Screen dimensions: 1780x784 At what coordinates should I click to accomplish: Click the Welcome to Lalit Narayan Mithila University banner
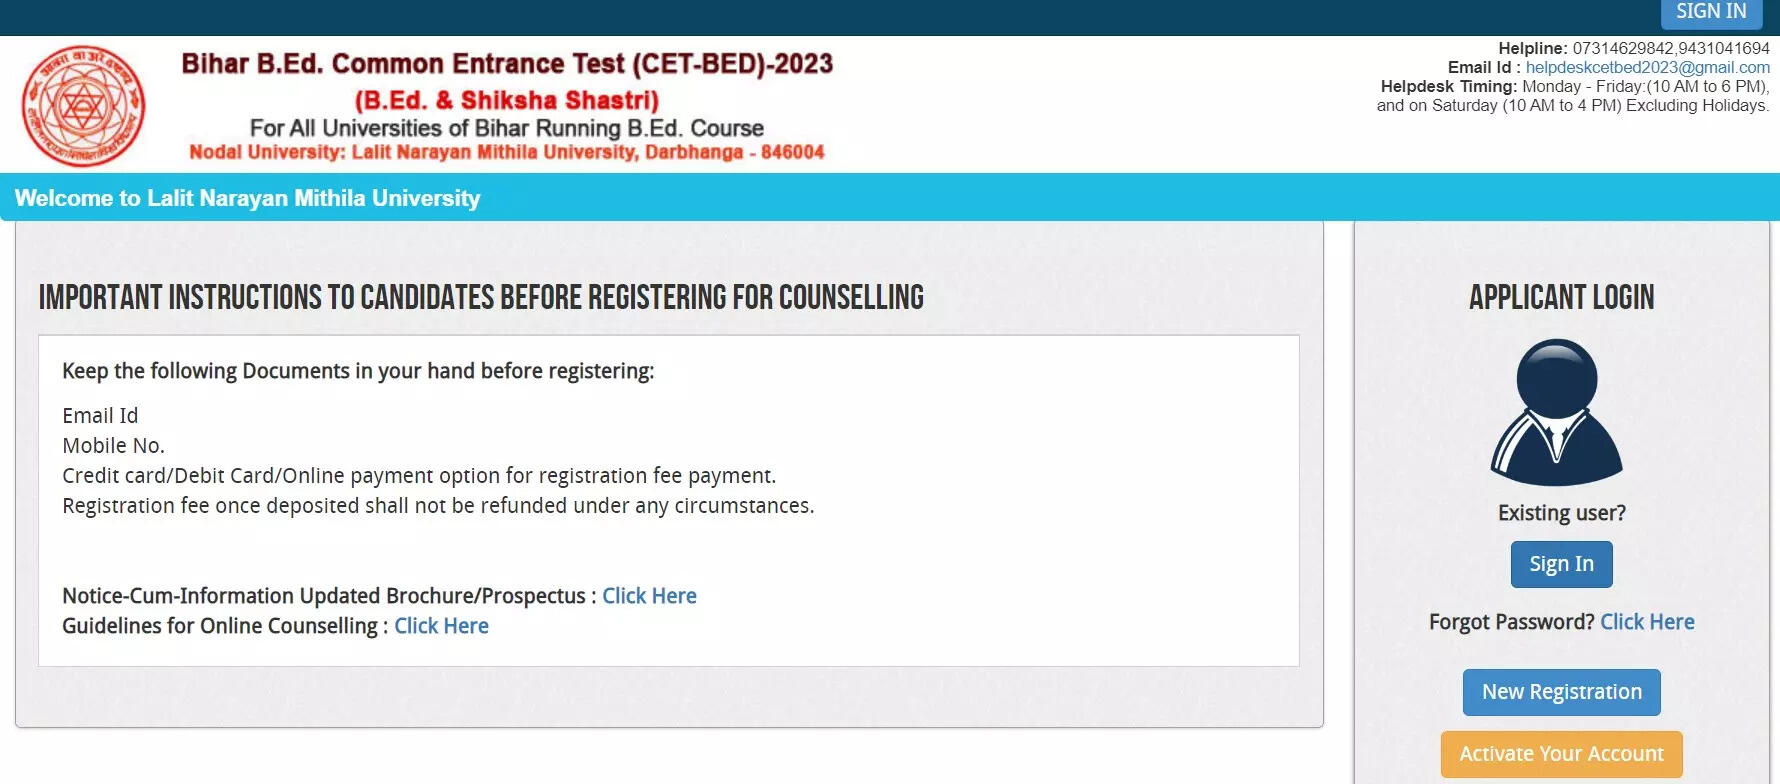click(247, 198)
